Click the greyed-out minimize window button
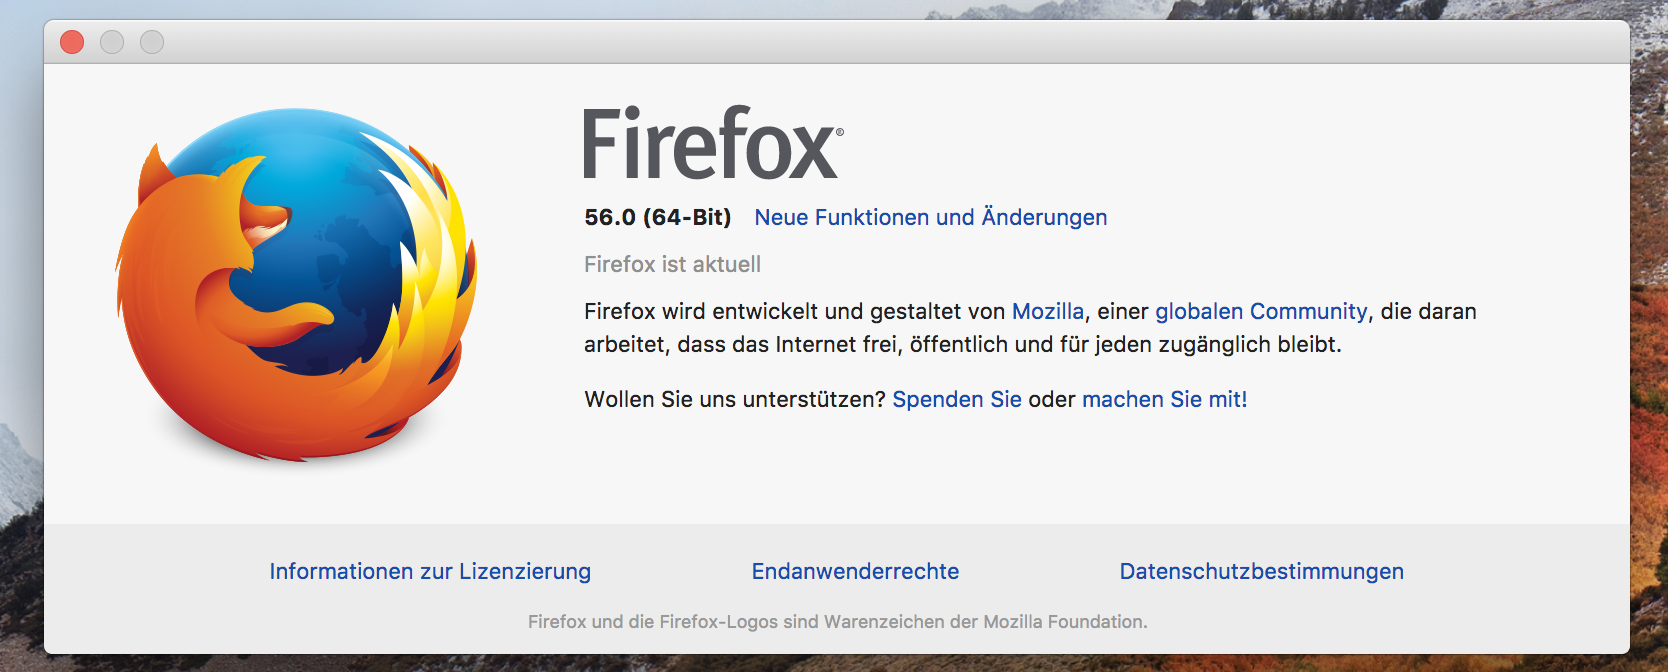This screenshot has width=1668, height=672. coord(112,42)
